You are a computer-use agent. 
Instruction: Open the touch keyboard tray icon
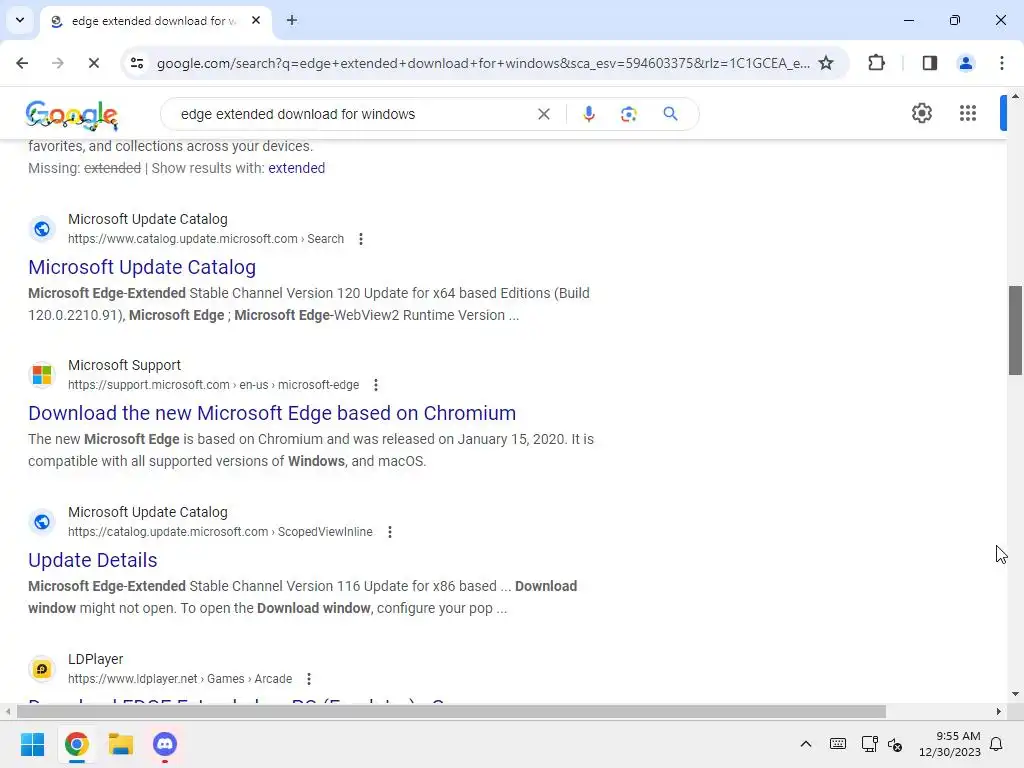pos(838,744)
